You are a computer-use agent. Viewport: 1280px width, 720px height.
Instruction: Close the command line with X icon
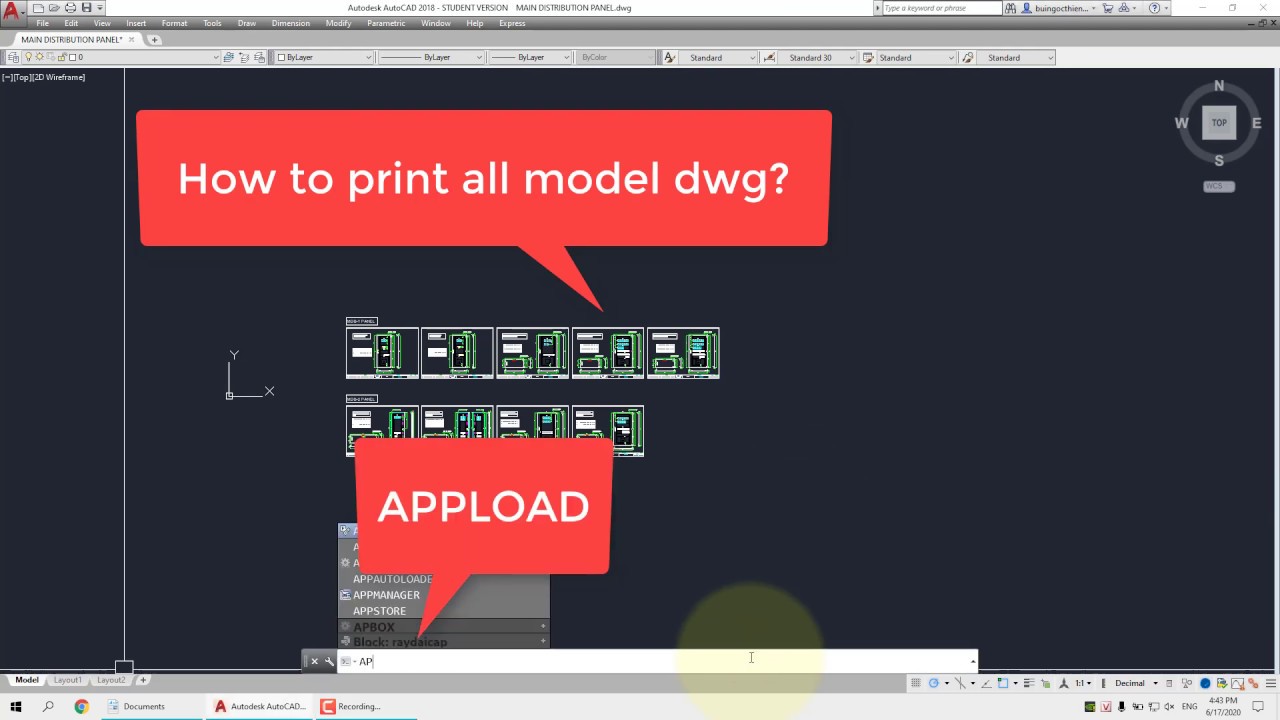click(x=314, y=661)
